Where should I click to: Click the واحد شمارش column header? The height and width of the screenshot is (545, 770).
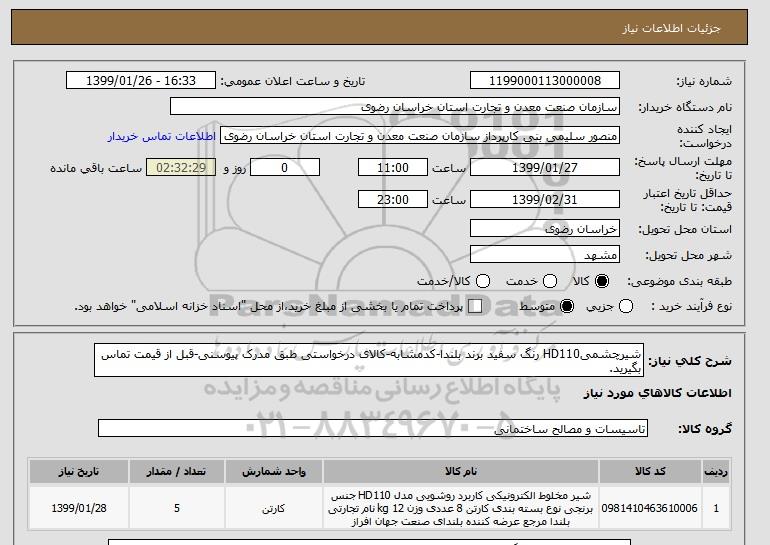(x=274, y=471)
